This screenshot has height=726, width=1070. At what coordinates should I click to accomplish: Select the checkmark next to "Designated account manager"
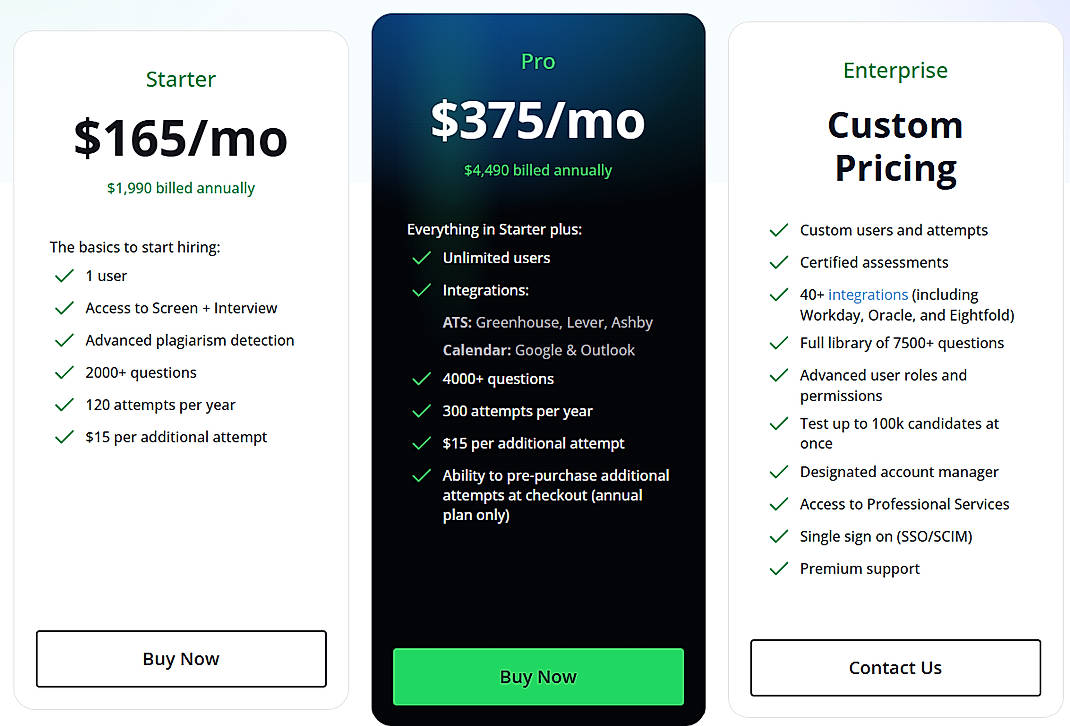coord(779,471)
